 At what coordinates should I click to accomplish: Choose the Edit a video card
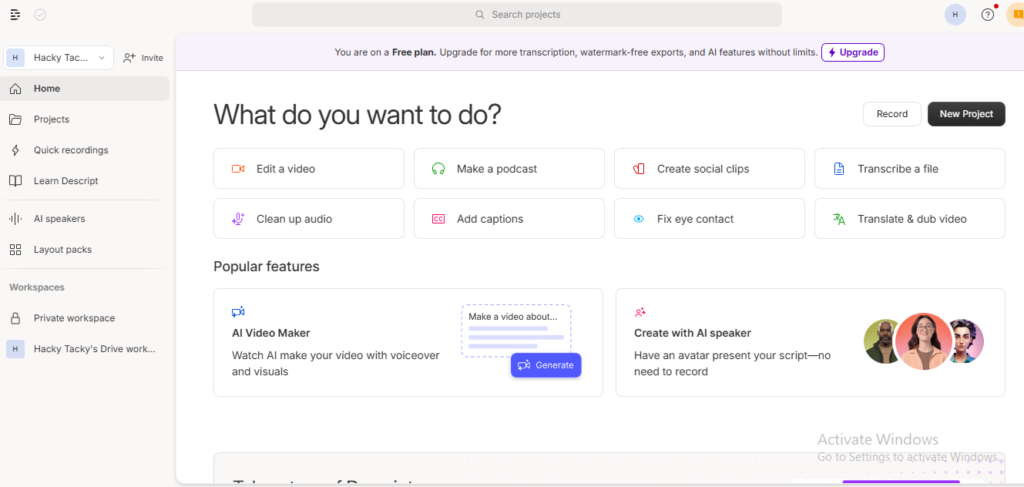click(309, 168)
